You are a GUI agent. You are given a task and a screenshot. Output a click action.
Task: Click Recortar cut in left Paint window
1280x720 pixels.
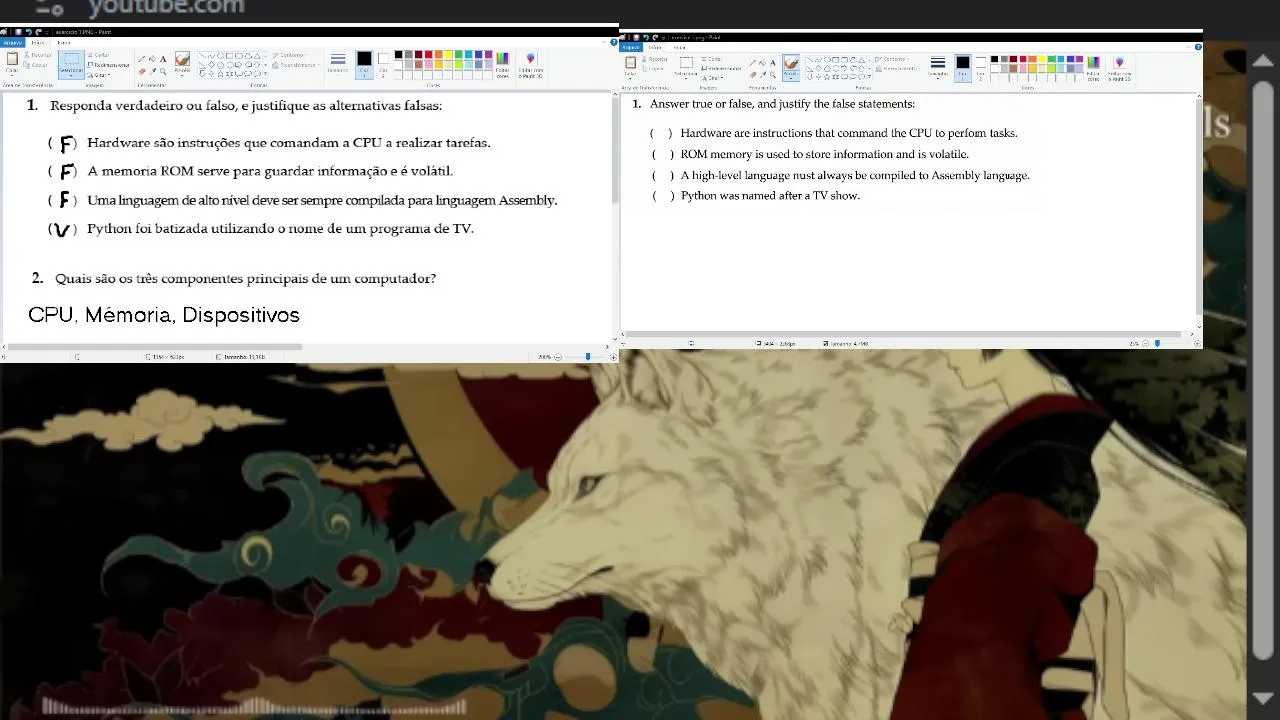[37, 55]
